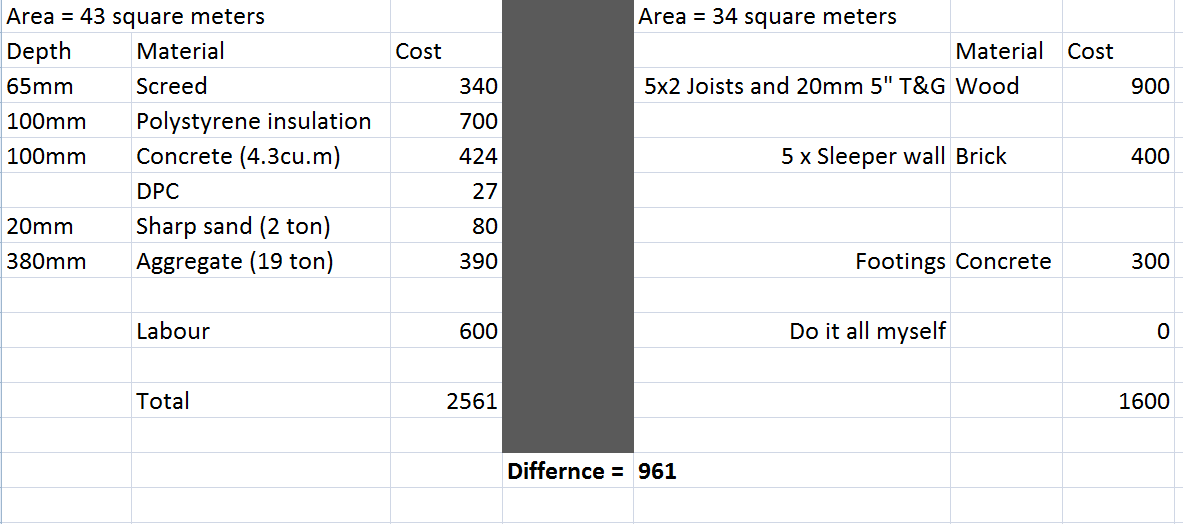
Task: Select the "Differnce =" label cell
Action: coord(566,471)
